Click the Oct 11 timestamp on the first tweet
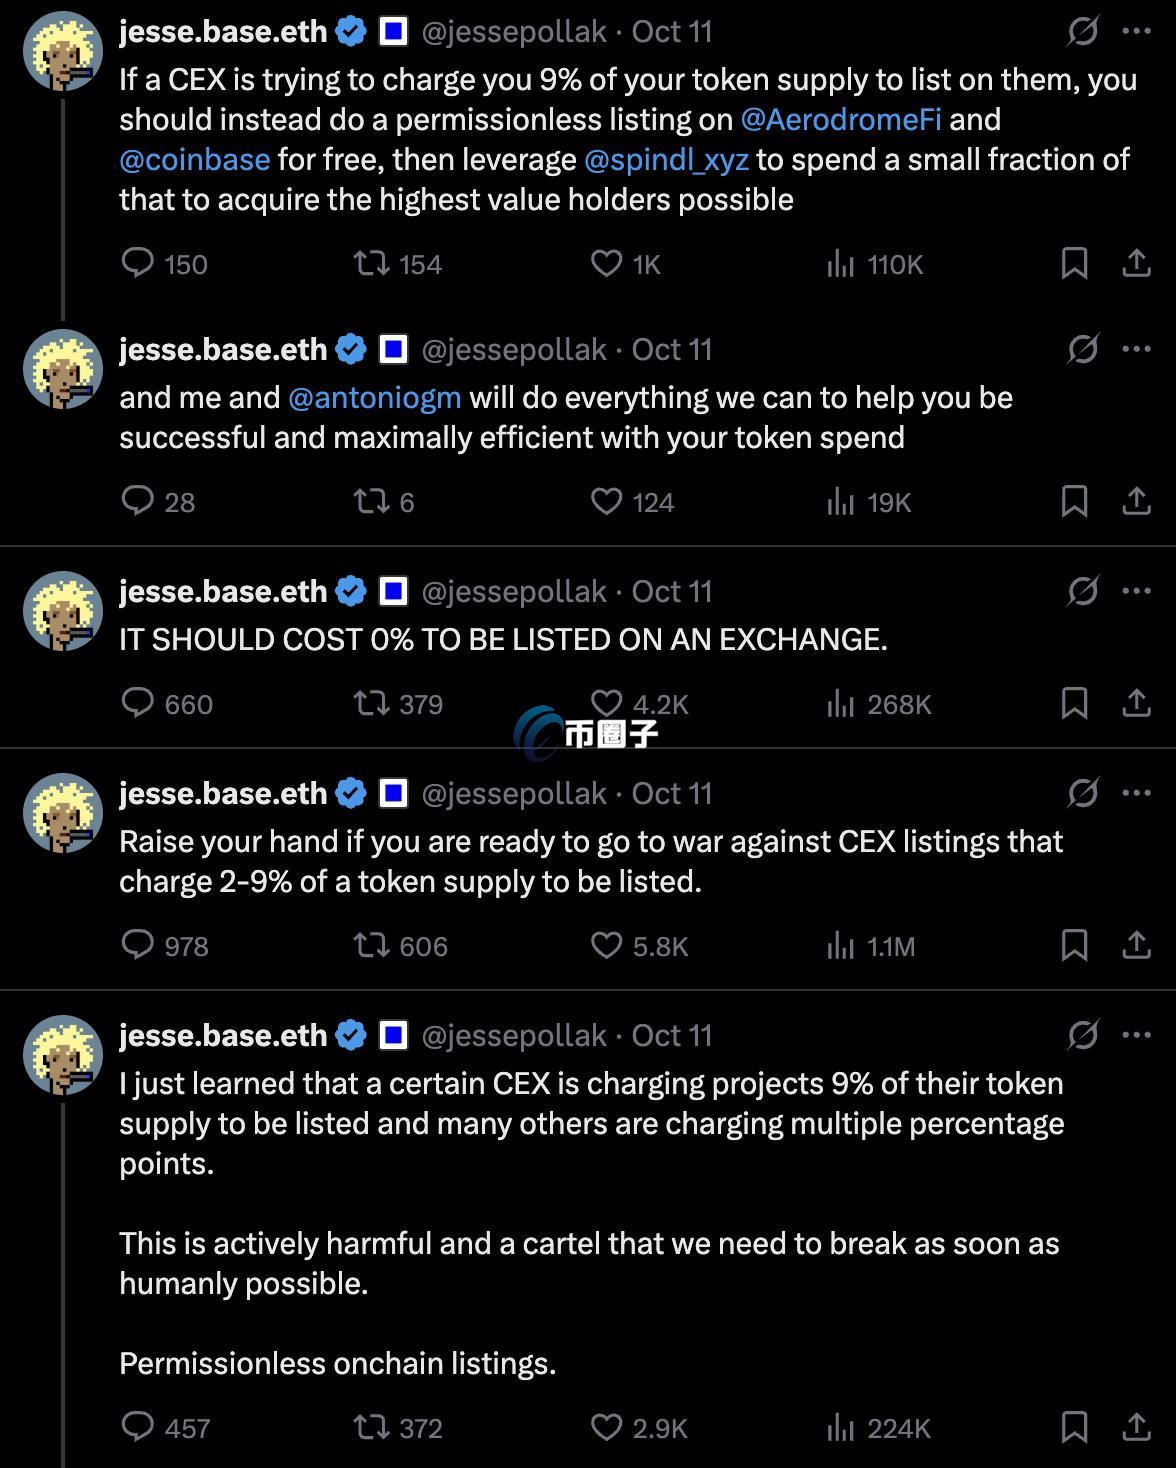Screen dimensions: 1176x1468 click(672, 31)
